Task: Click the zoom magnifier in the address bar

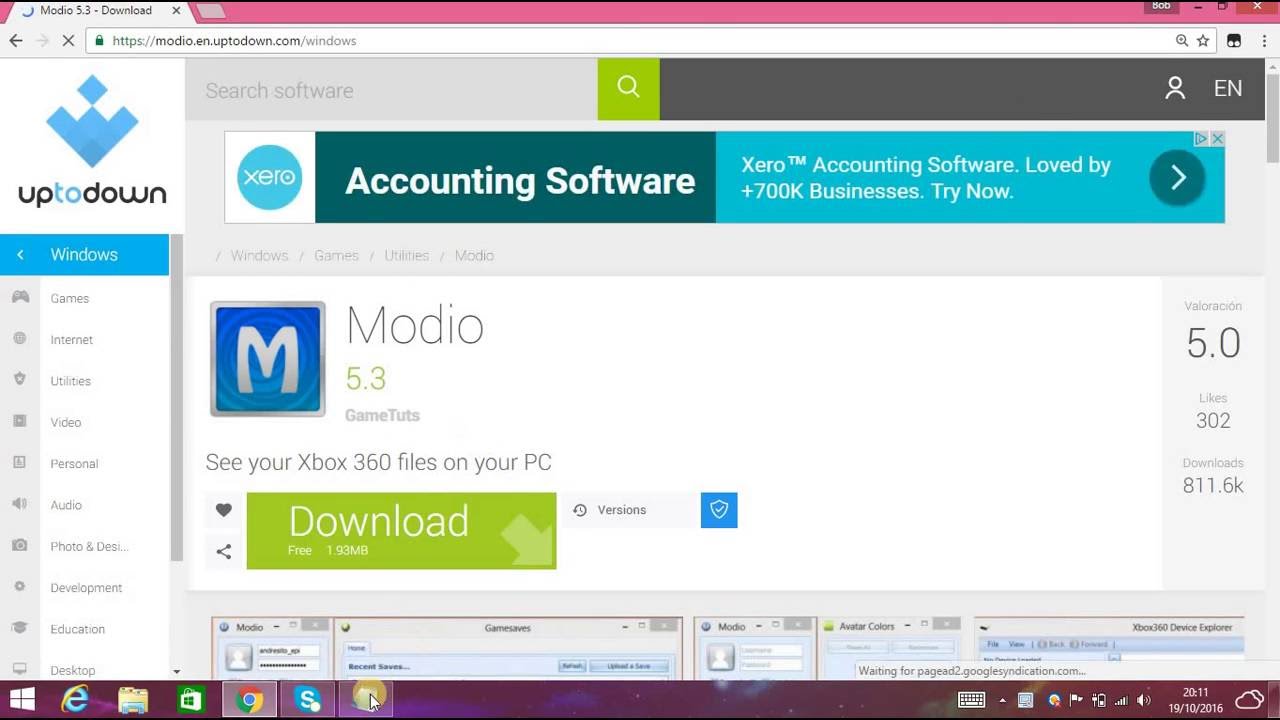Action: click(x=1182, y=41)
